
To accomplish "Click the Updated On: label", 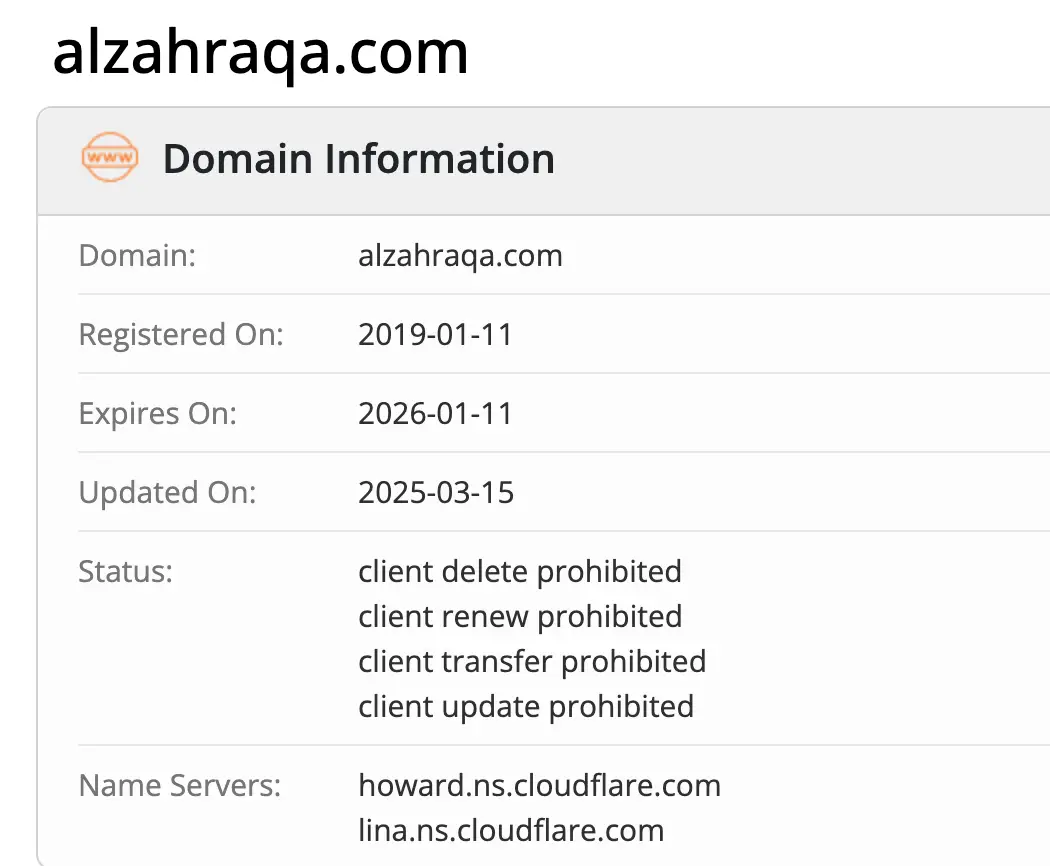I will (x=167, y=493).
